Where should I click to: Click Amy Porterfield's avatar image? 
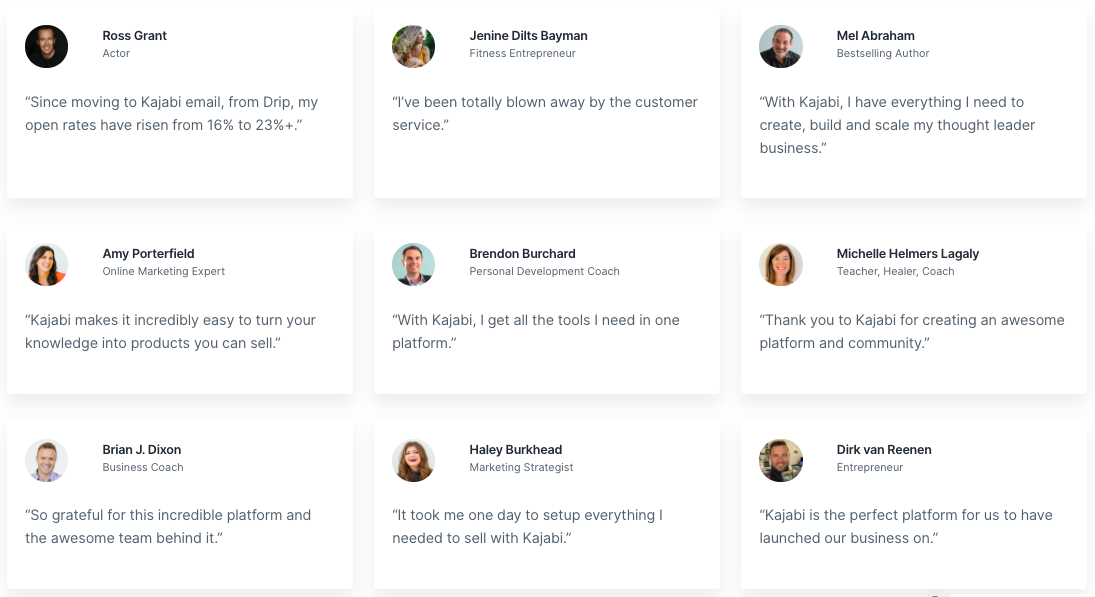(46, 265)
